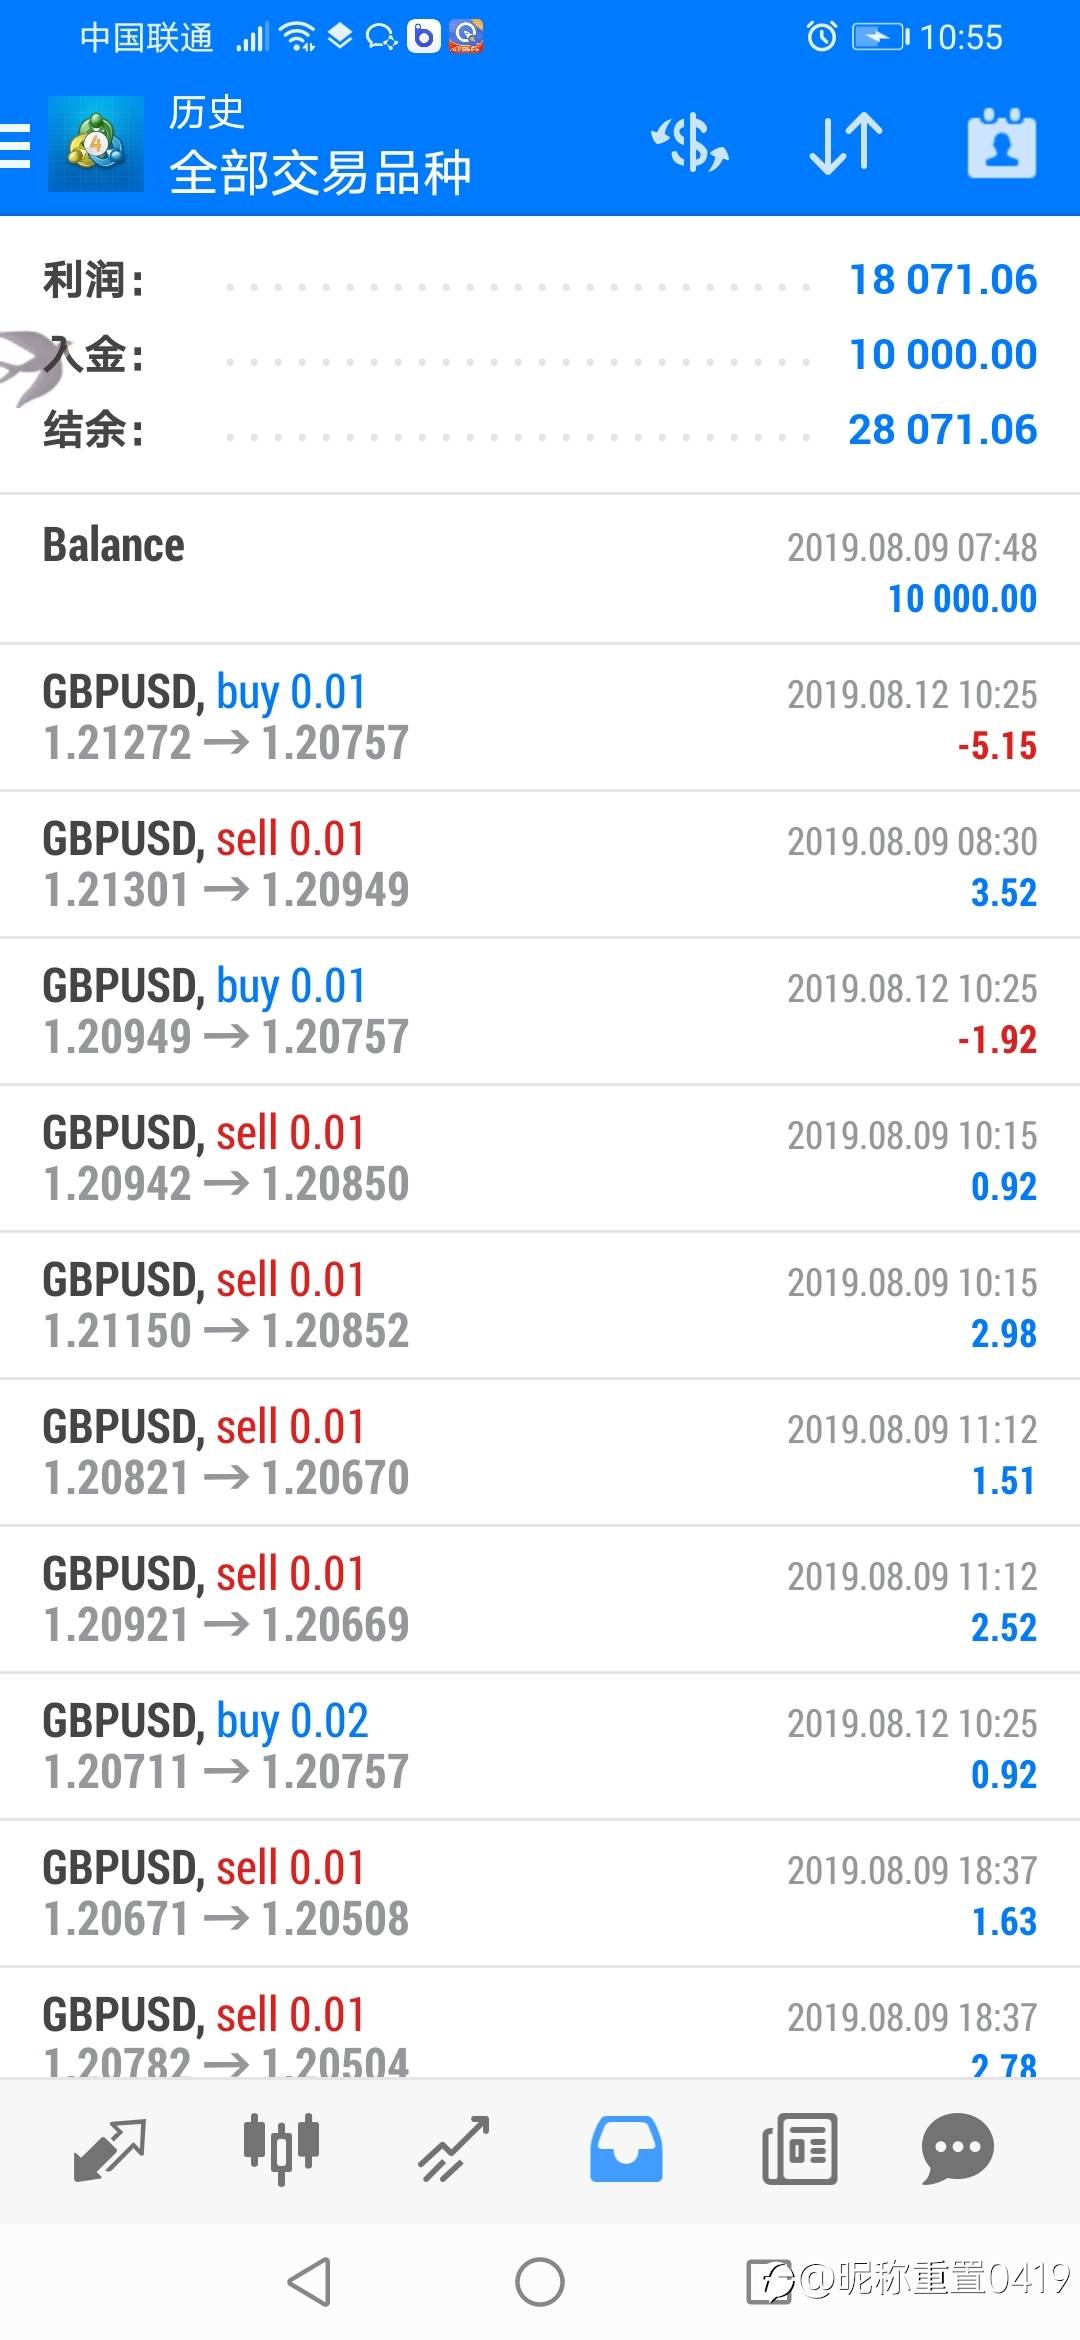The height and width of the screenshot is (2340, 1080).
Task: Tap GBPUSD buy 0.02 trade row
Action: point(540,1746)
